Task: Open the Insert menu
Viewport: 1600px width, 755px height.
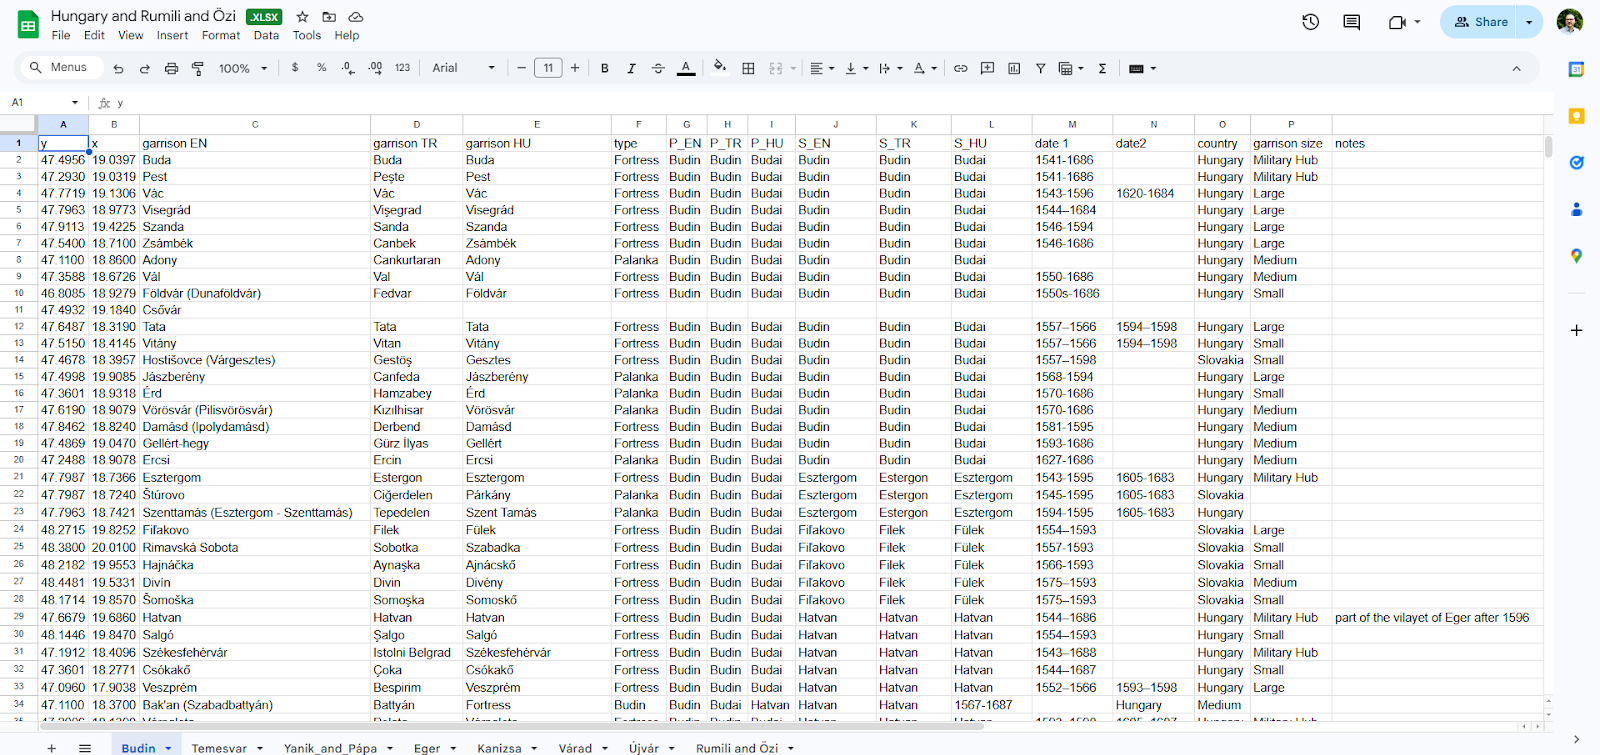Action: (x=172, y=35)
